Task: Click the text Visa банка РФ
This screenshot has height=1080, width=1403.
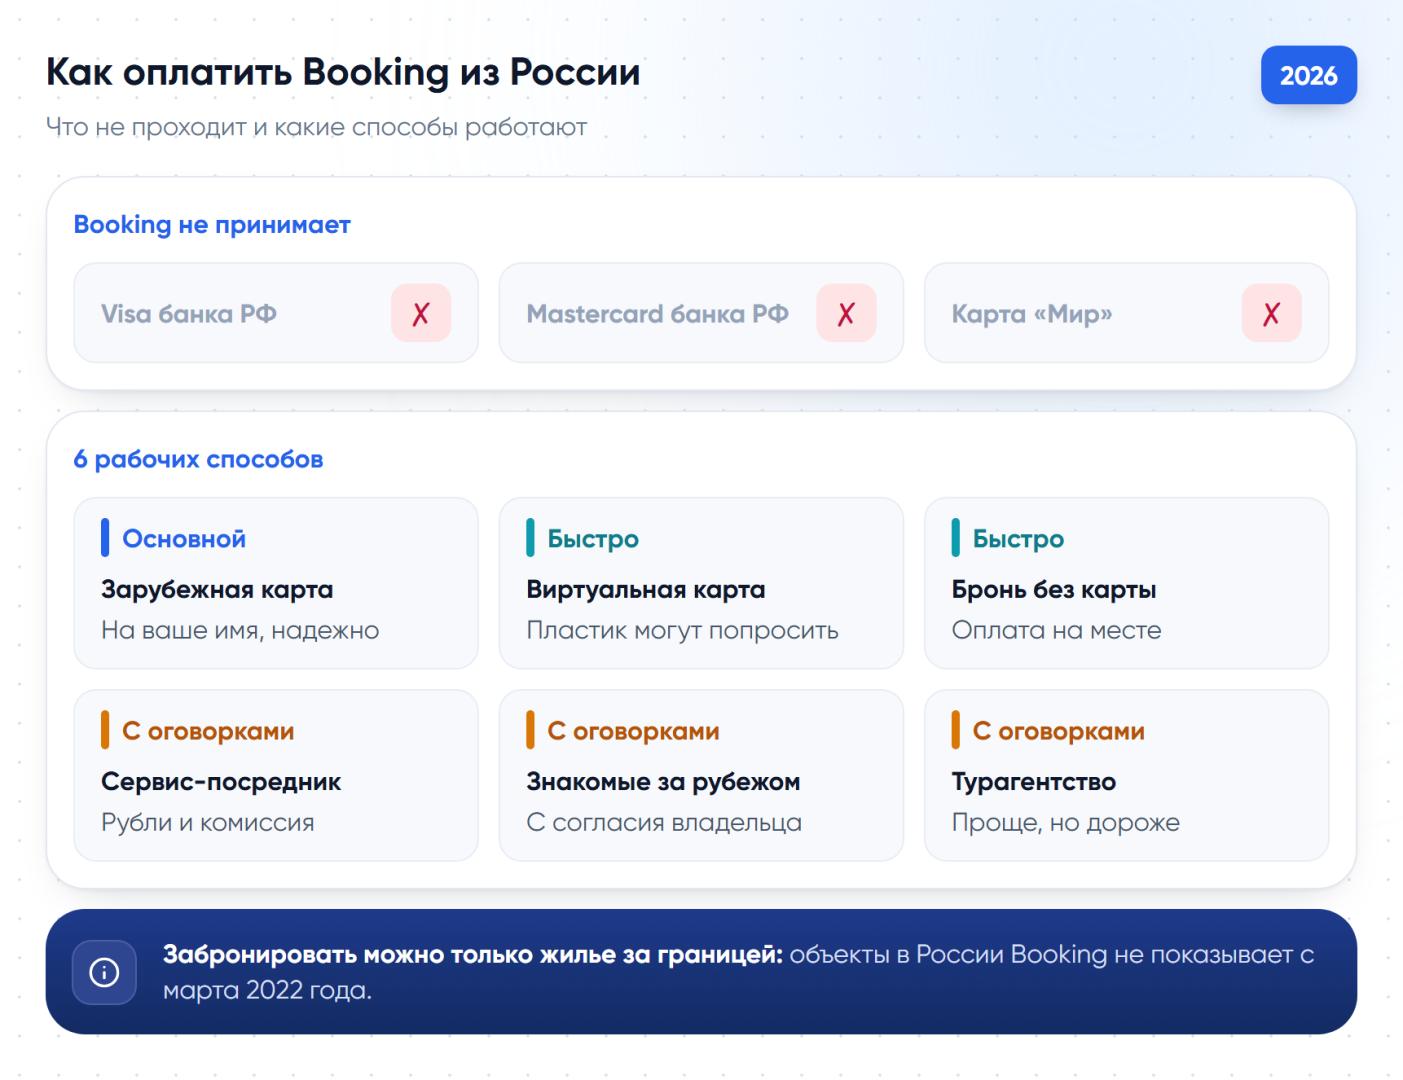Action: tap(189, 314)
